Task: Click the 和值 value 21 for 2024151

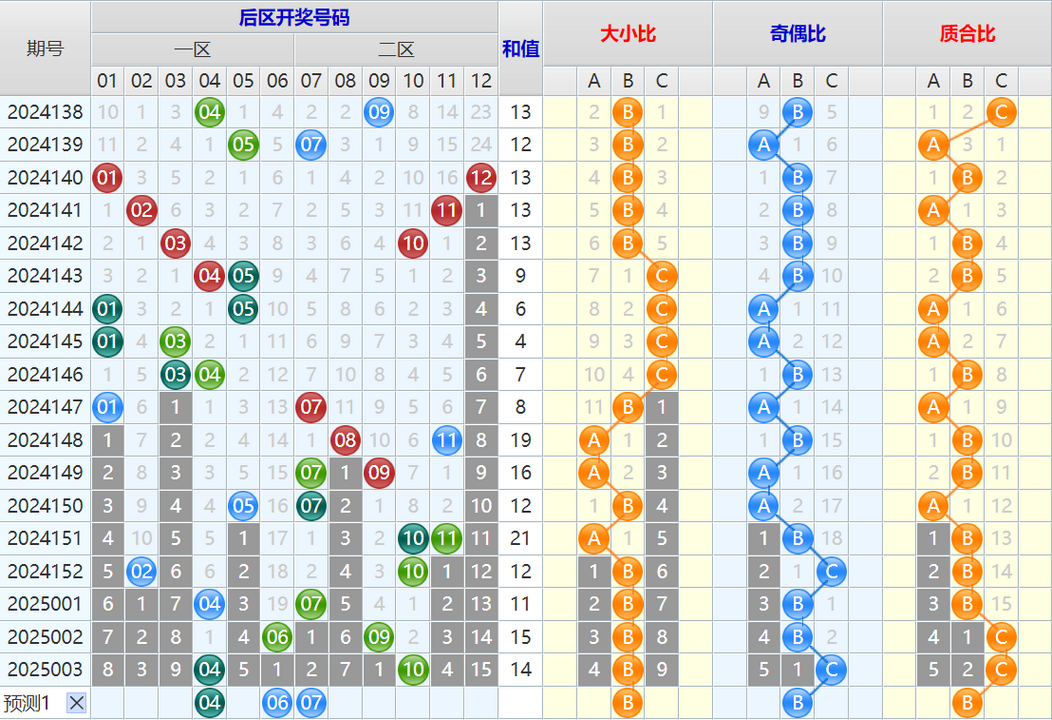Action: (x=521, y=538)
